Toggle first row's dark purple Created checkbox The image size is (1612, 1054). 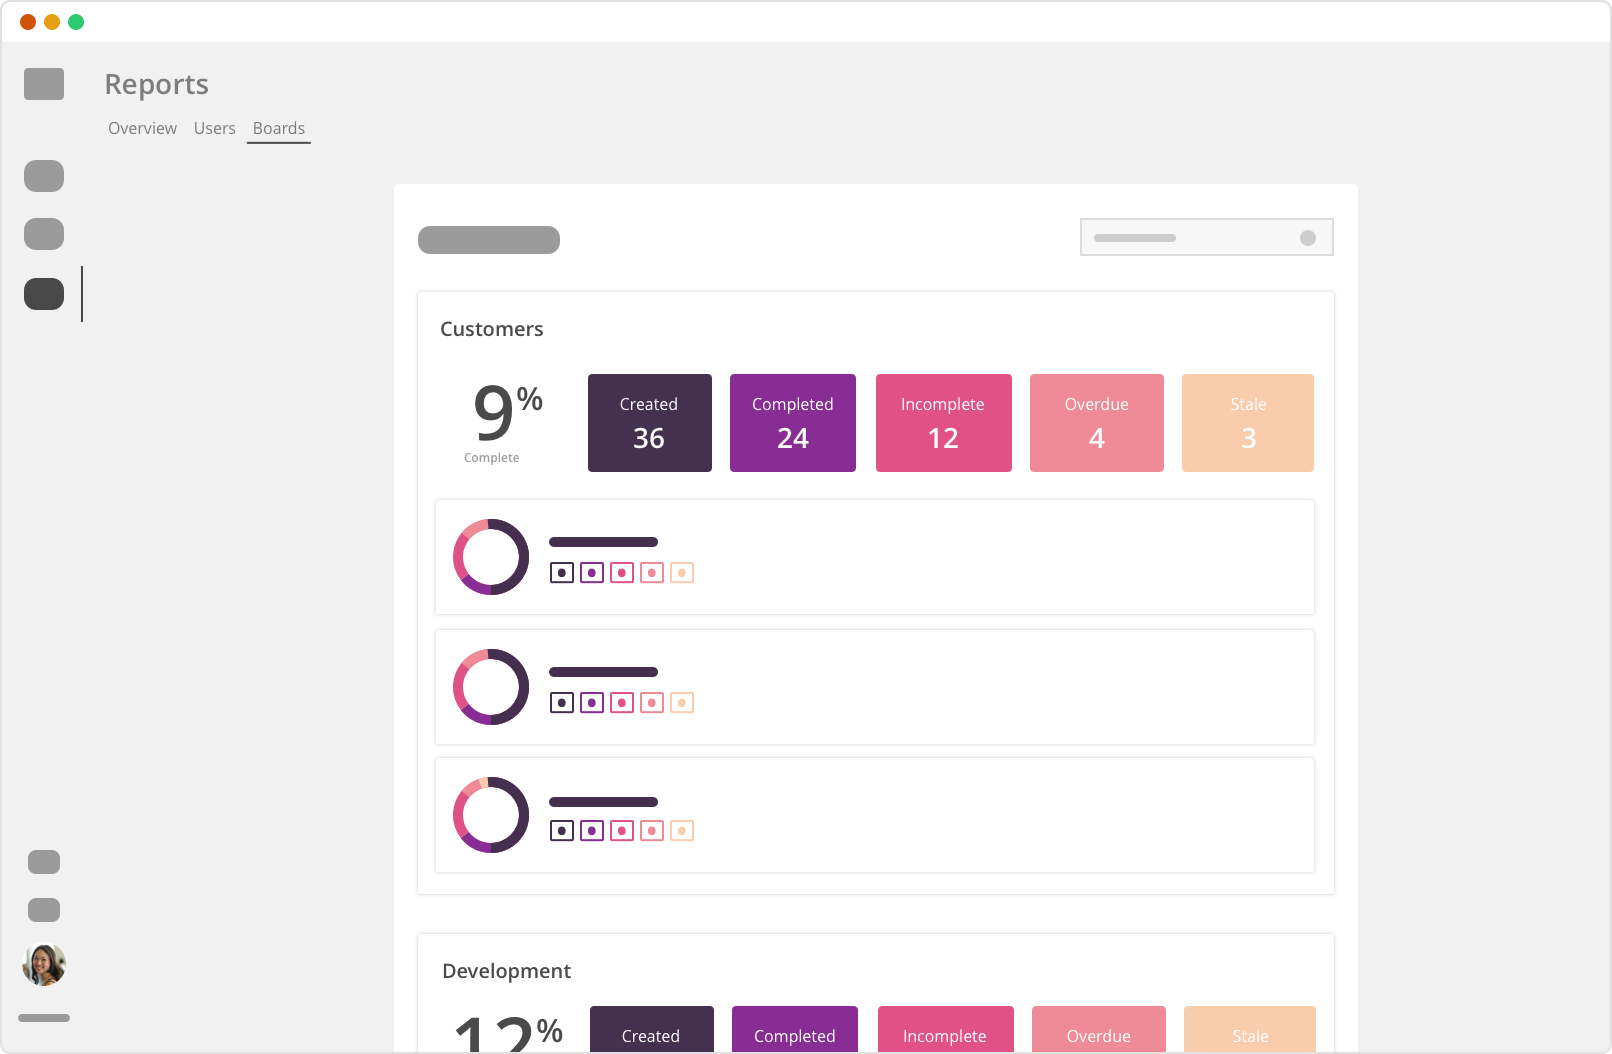click(x=562, y=573)
